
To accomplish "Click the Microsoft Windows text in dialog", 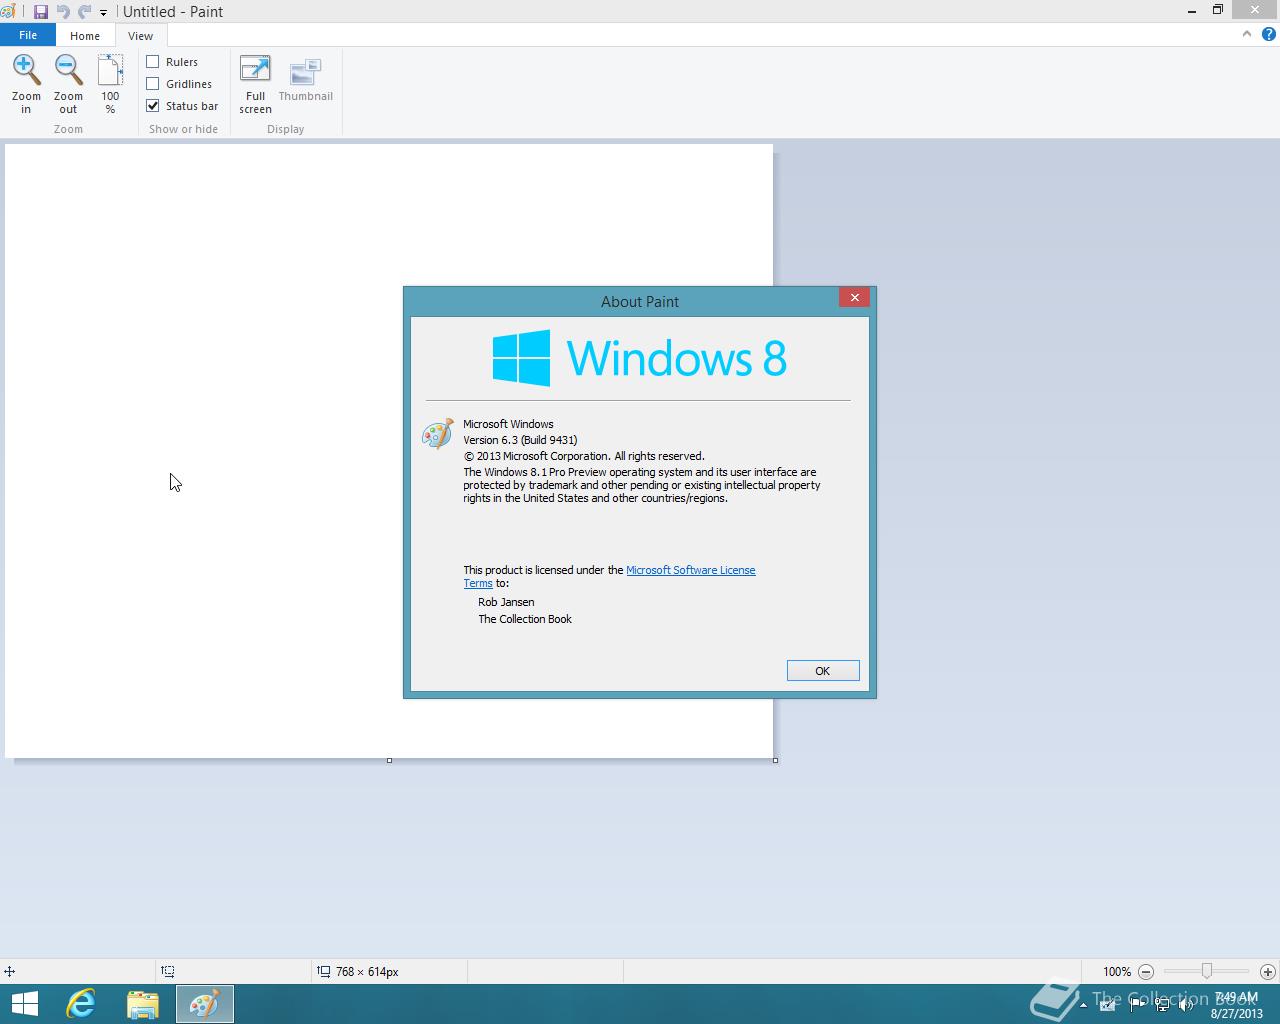I will (508, 424).
